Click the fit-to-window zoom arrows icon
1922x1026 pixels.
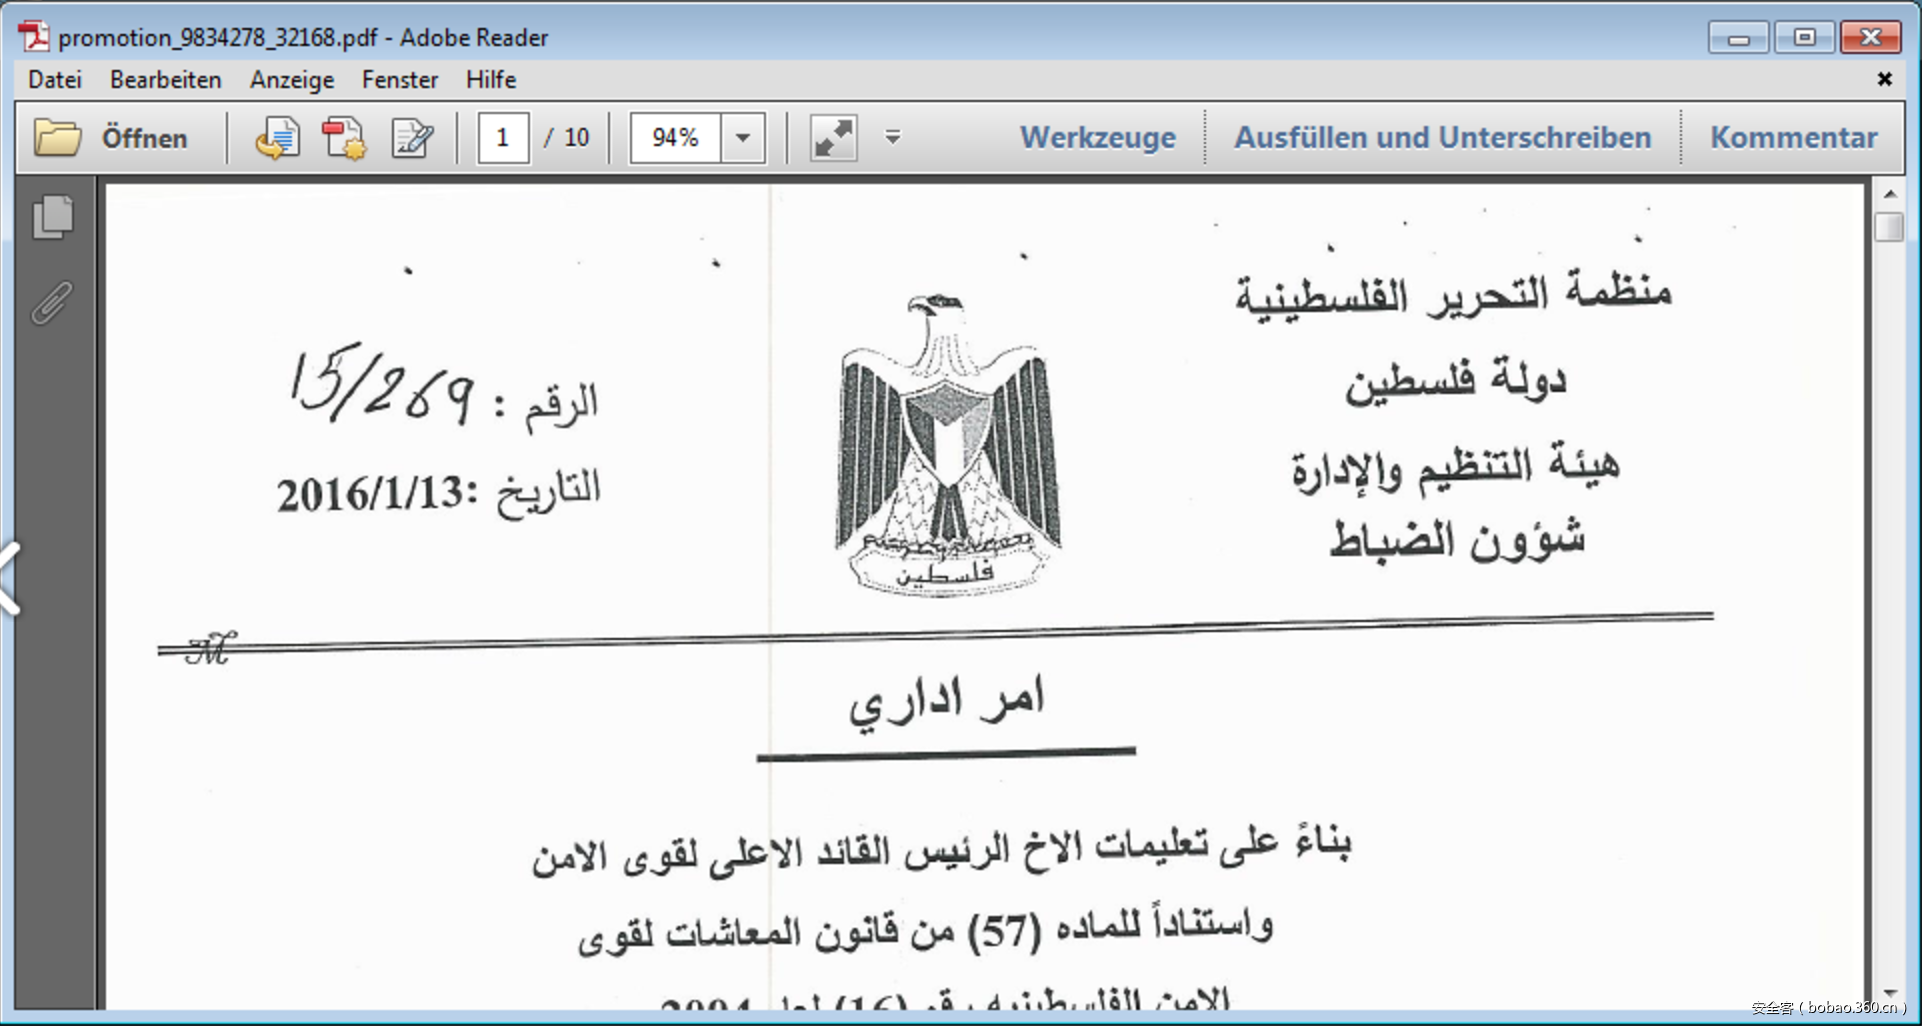click(x=831, y=138)
